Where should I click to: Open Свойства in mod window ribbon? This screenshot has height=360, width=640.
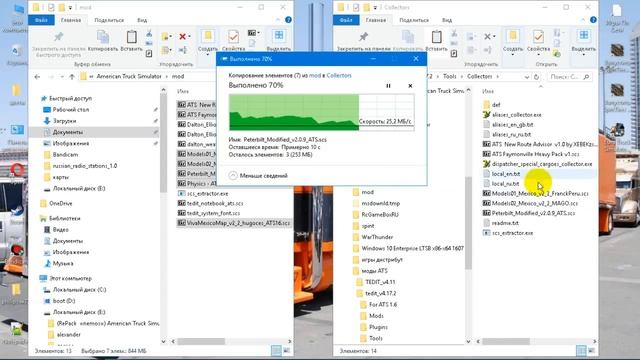pos(233,41)
